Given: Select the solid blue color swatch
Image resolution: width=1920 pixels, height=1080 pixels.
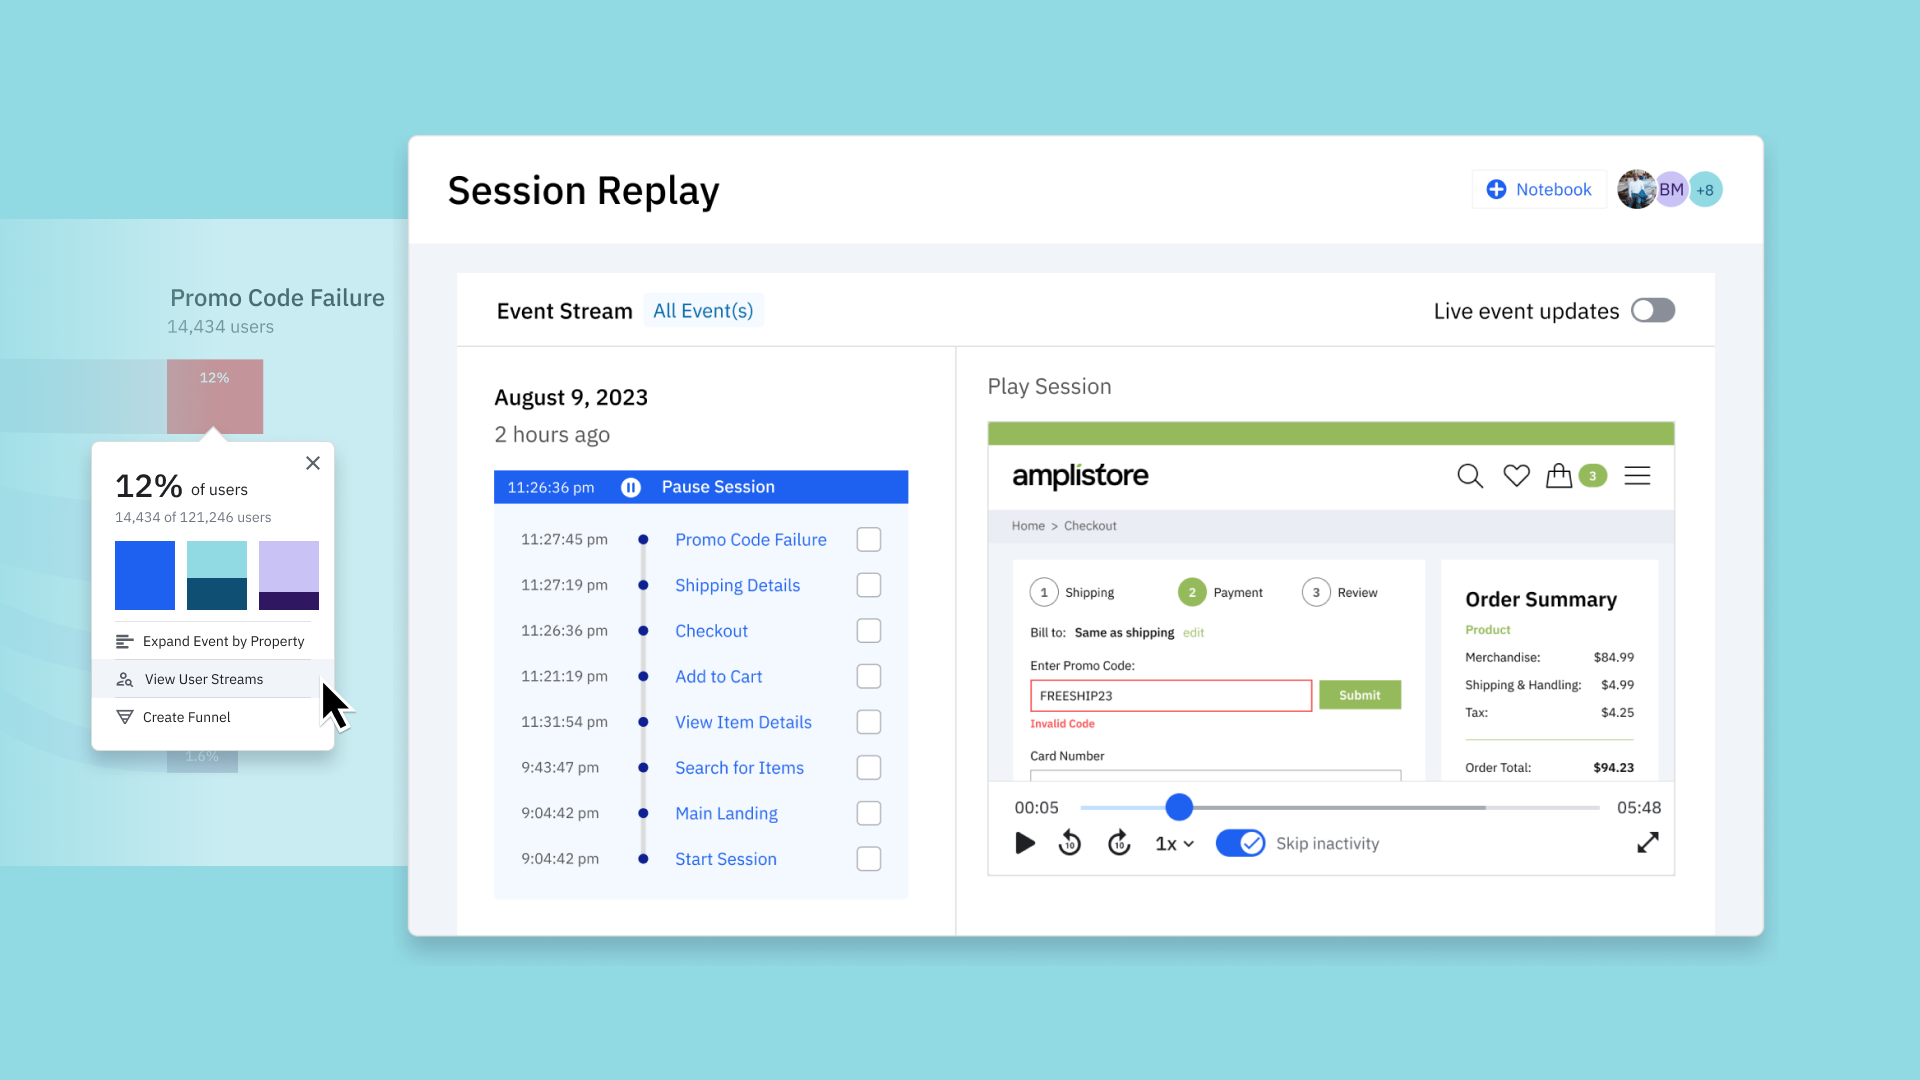Looking at the screenshot, I should (x=145, y=575).
